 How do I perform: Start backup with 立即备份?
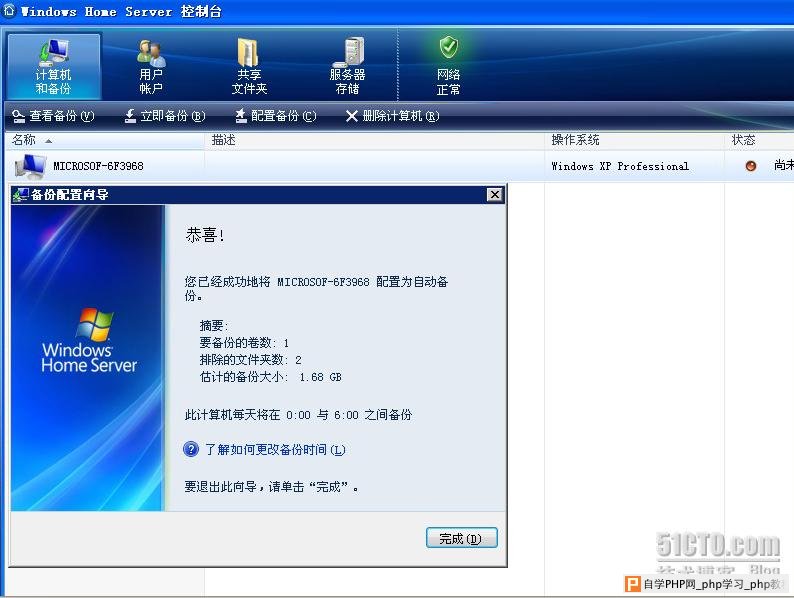[x=165, y=116]
